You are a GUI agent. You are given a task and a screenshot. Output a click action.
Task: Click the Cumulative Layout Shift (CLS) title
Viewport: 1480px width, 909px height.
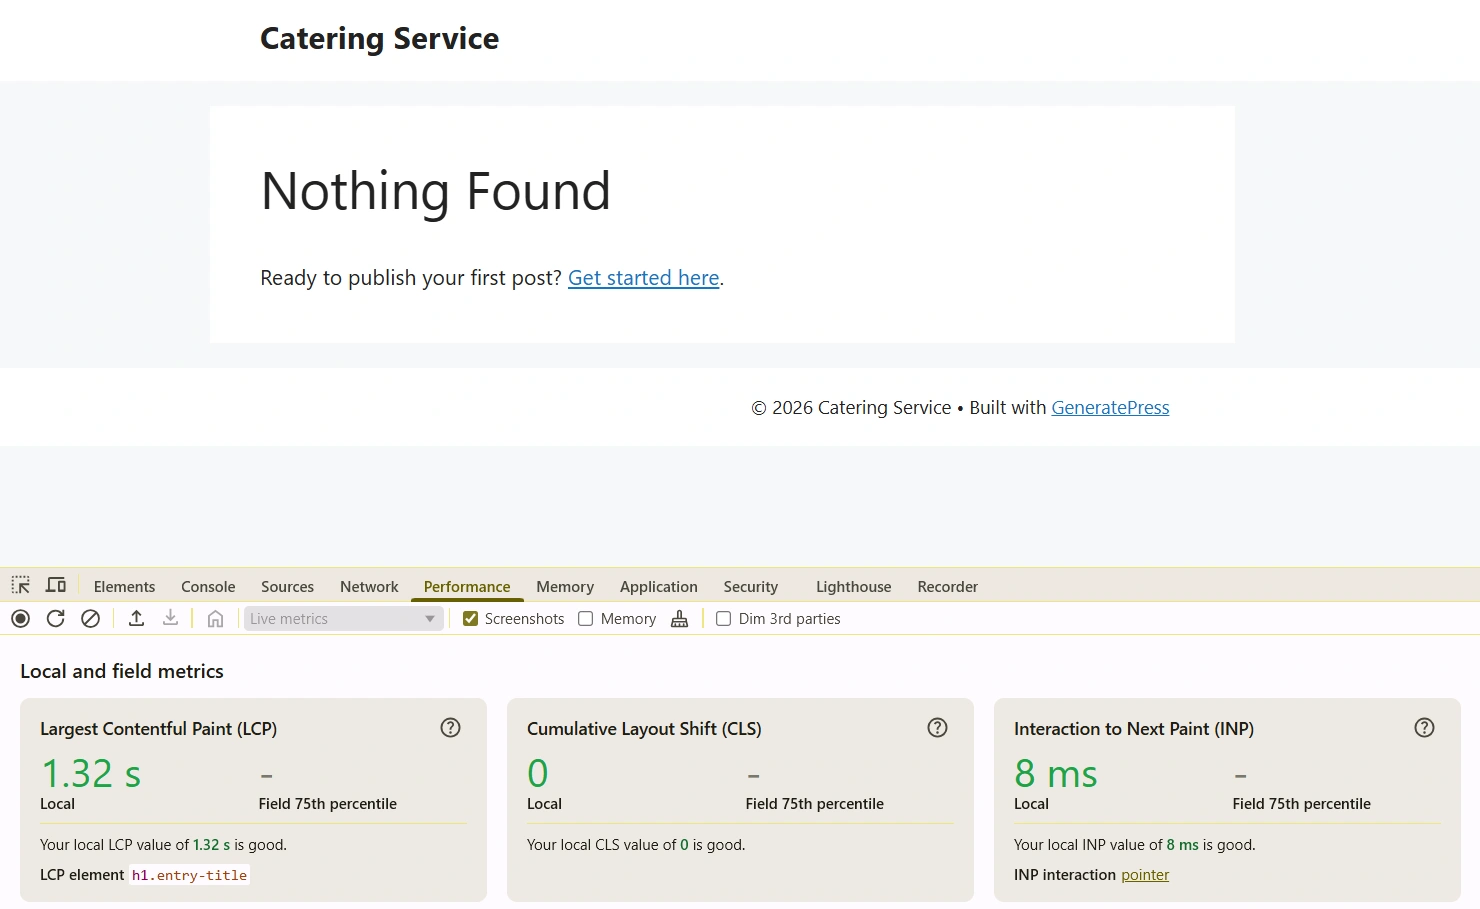pos(644,729)
